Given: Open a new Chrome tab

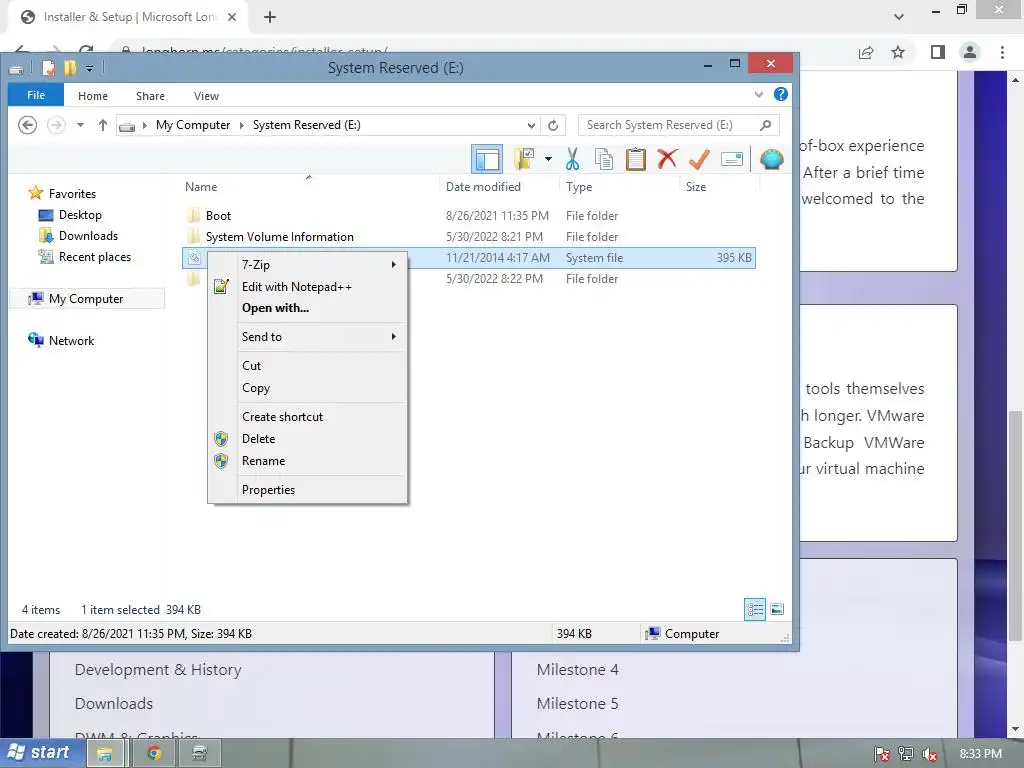Looking at the screenshot, I should [270, 17].
